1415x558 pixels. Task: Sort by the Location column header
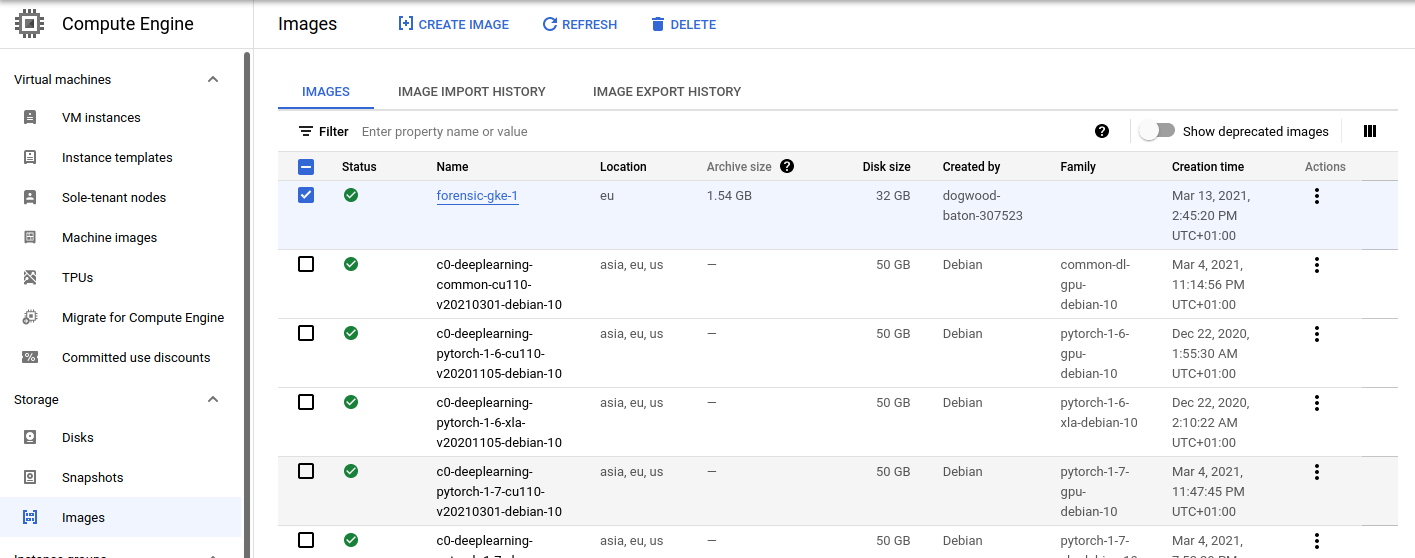(x=623, y=167)
